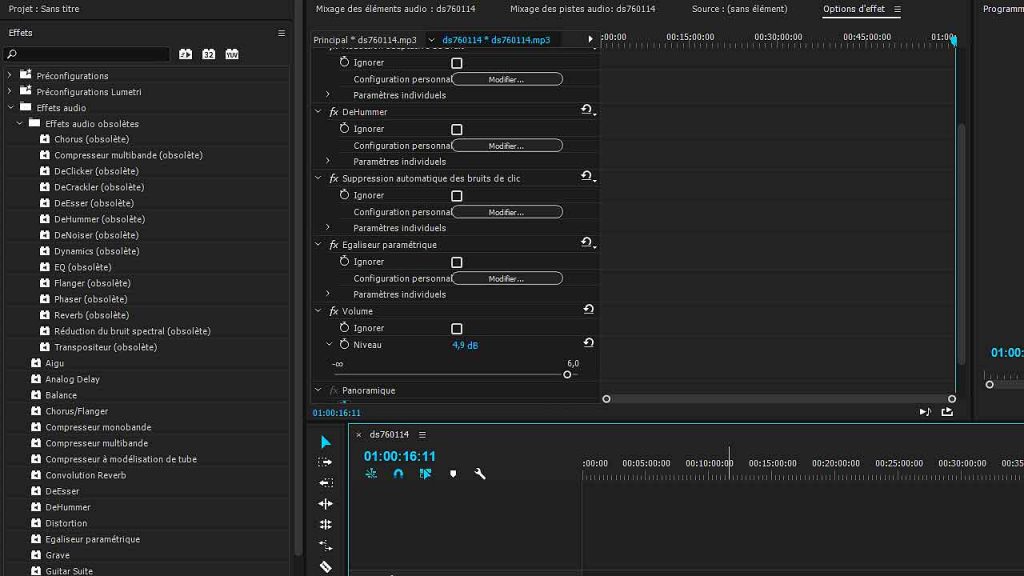Toggle timeline snapping magnet icon

pos(398,474)
